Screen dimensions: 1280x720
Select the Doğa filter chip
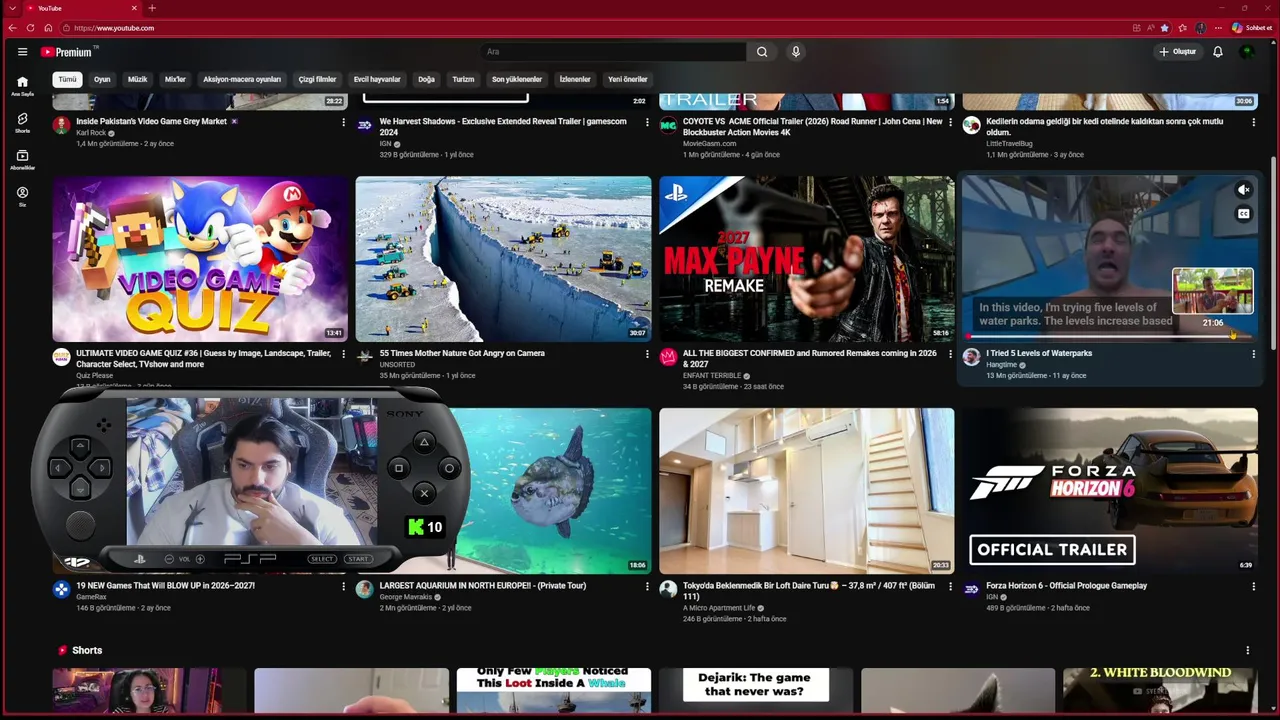426,79
